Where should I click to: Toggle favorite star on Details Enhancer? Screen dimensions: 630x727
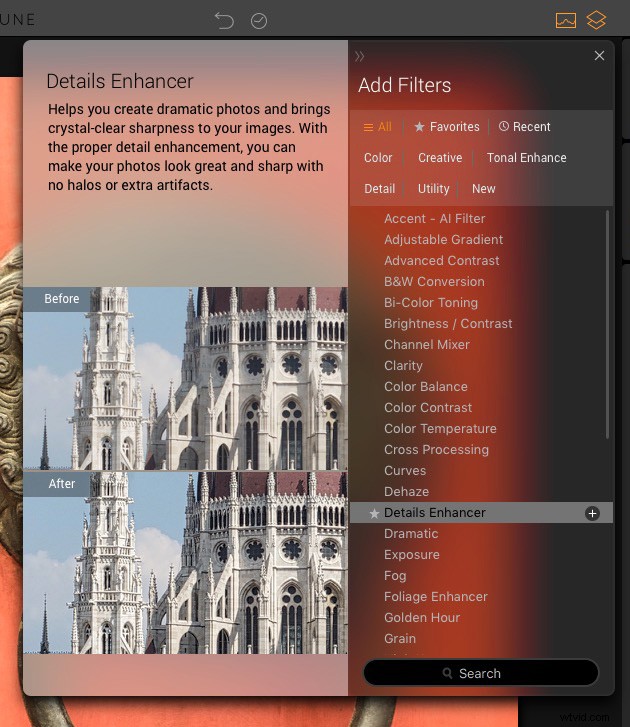tap(374, 513)
